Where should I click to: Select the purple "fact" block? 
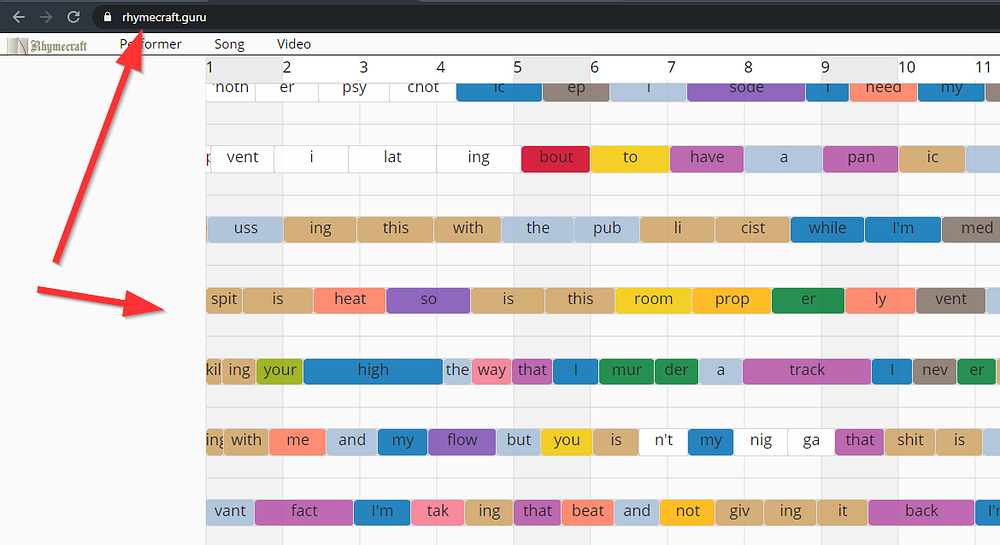pyautogui.click(x=304, y=512)
